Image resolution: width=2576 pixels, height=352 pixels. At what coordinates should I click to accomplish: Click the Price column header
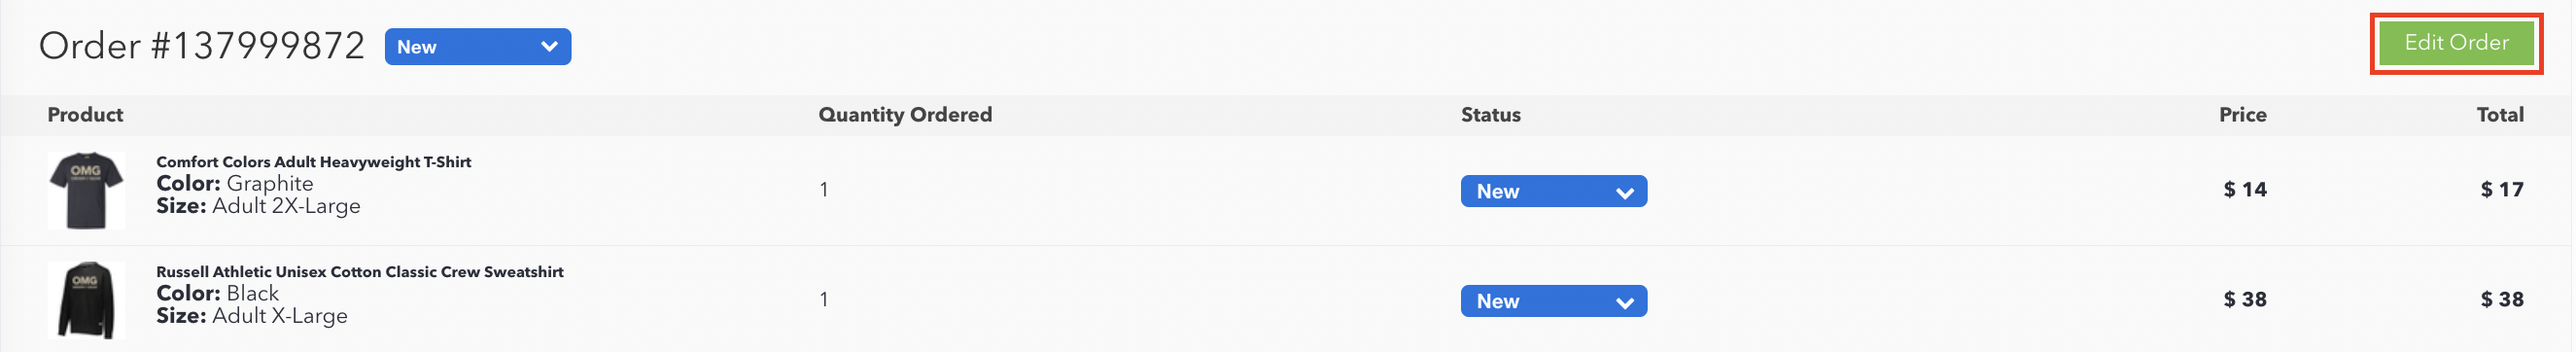click(x=2244, y=115)
